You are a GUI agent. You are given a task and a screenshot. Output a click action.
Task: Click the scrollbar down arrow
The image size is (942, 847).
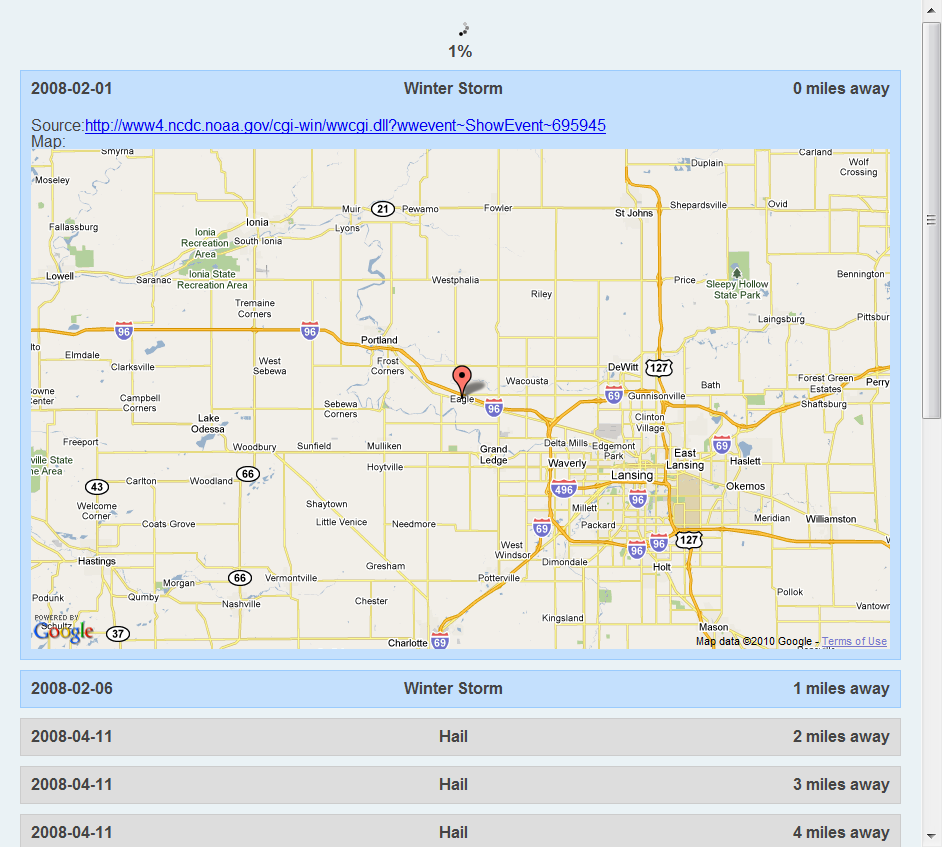click(931, 837)
